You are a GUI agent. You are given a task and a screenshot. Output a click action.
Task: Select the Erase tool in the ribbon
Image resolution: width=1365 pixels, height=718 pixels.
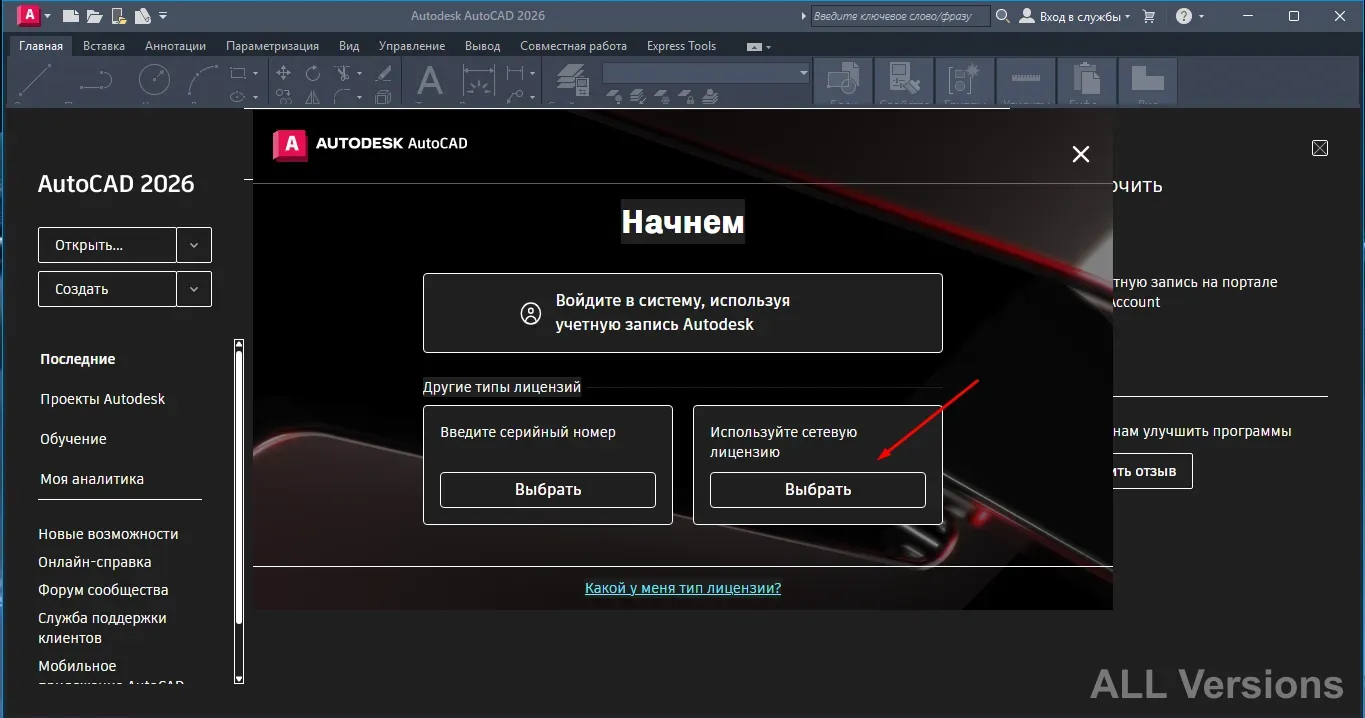click(x=383, y=73)
